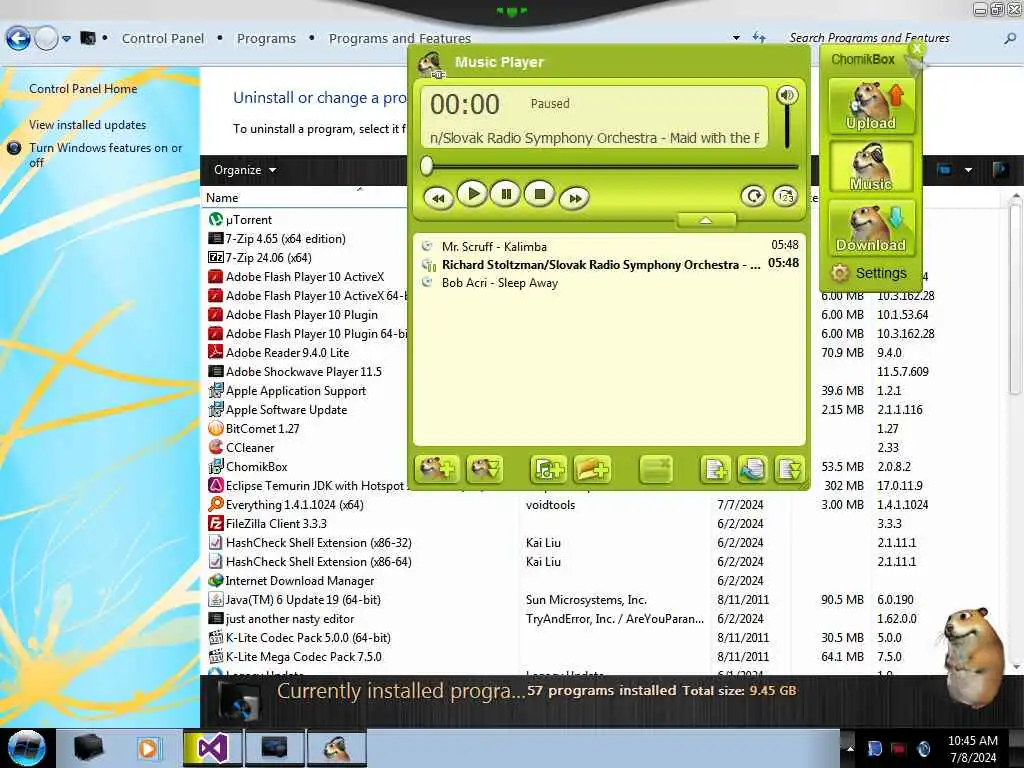Open ChomikBox Download
The image size is (1024, 768).
pos(871,228)
